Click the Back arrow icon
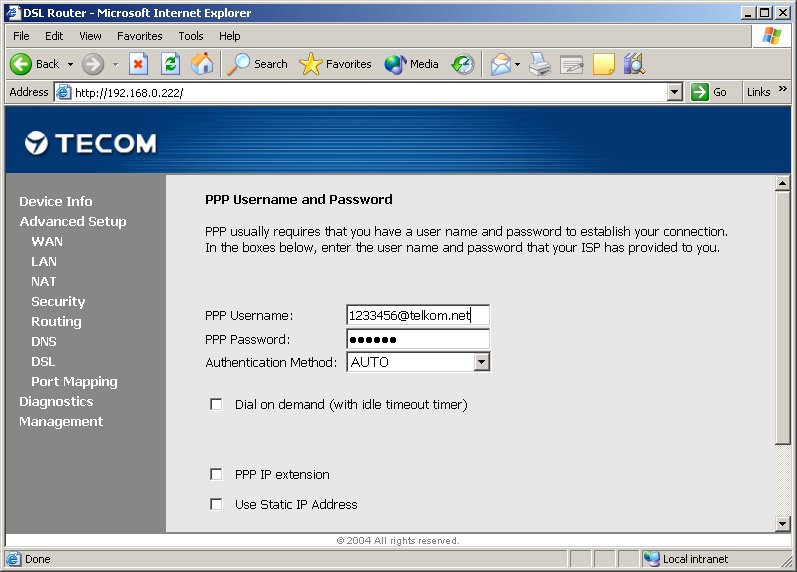The image size is (797, 572). pyautogui.click(x=21, y=64)
